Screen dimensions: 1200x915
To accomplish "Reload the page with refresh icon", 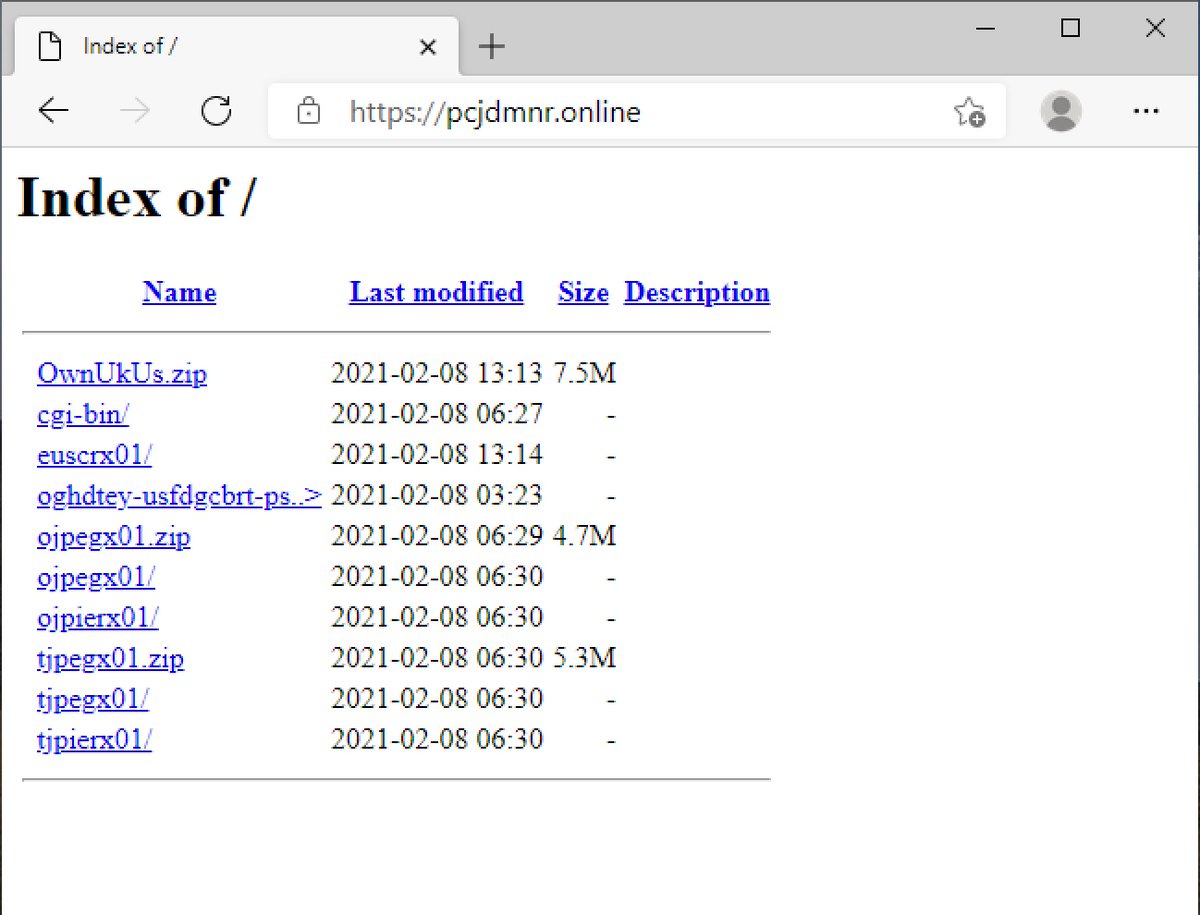I will coord(216,111).
